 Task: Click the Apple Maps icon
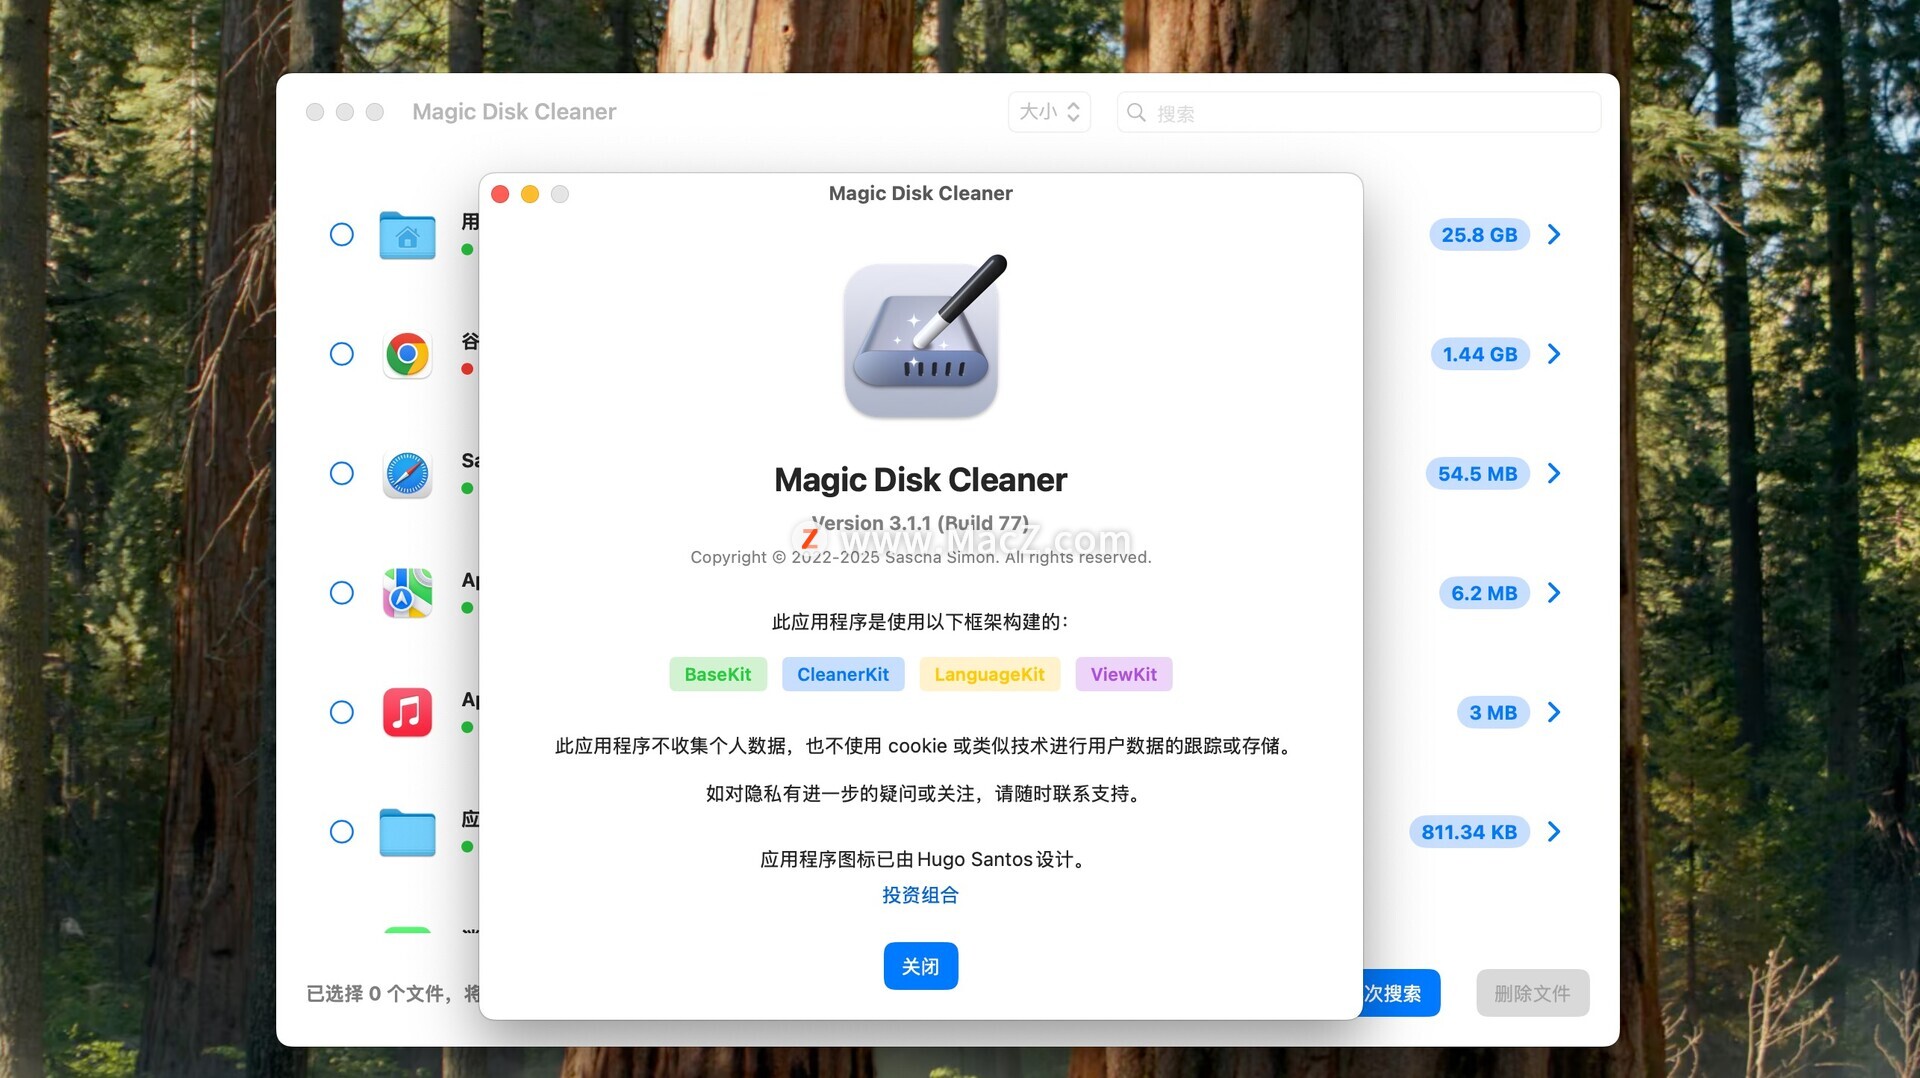(x=407, y=593)
